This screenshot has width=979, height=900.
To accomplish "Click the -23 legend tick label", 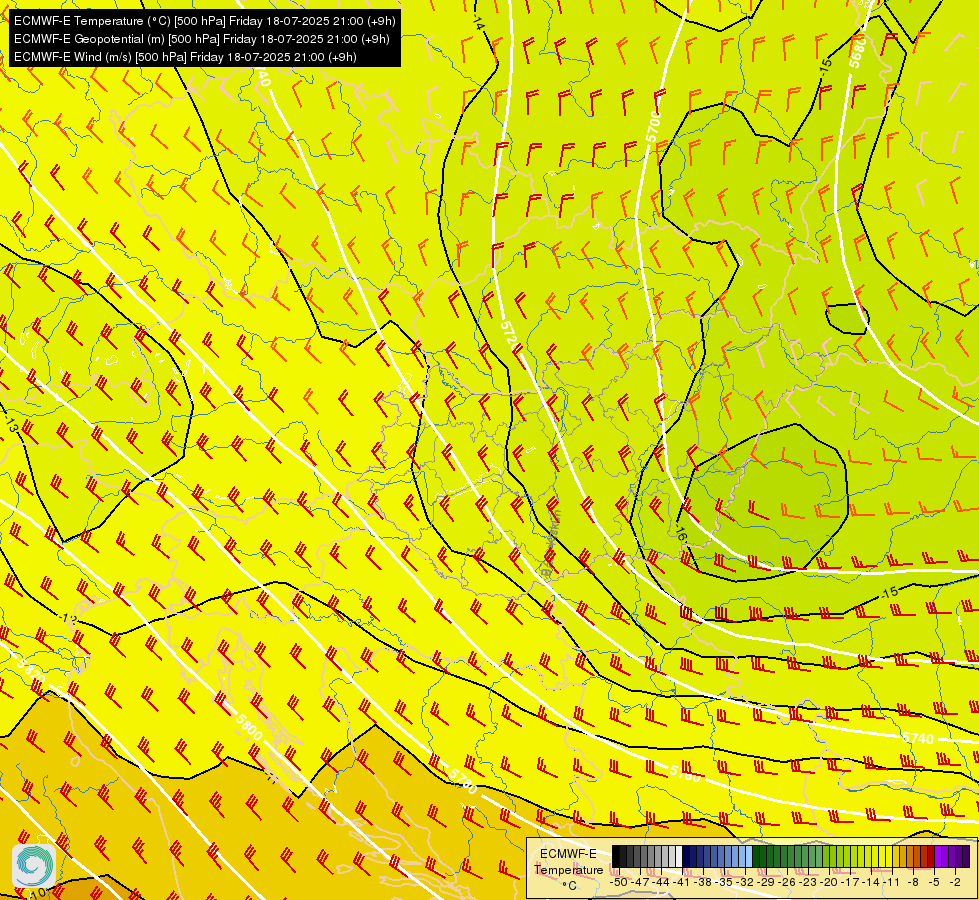I will (808, 883).
